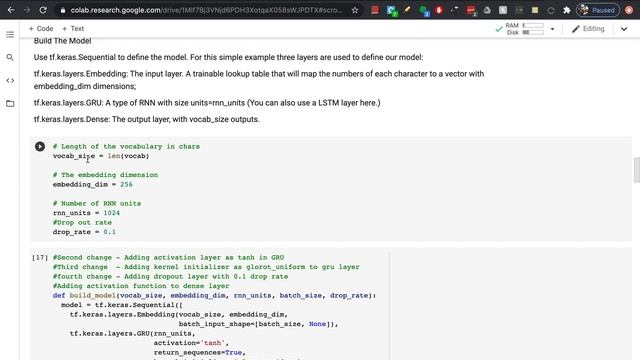Click the red update icon at toolbar end

(629, 10)
